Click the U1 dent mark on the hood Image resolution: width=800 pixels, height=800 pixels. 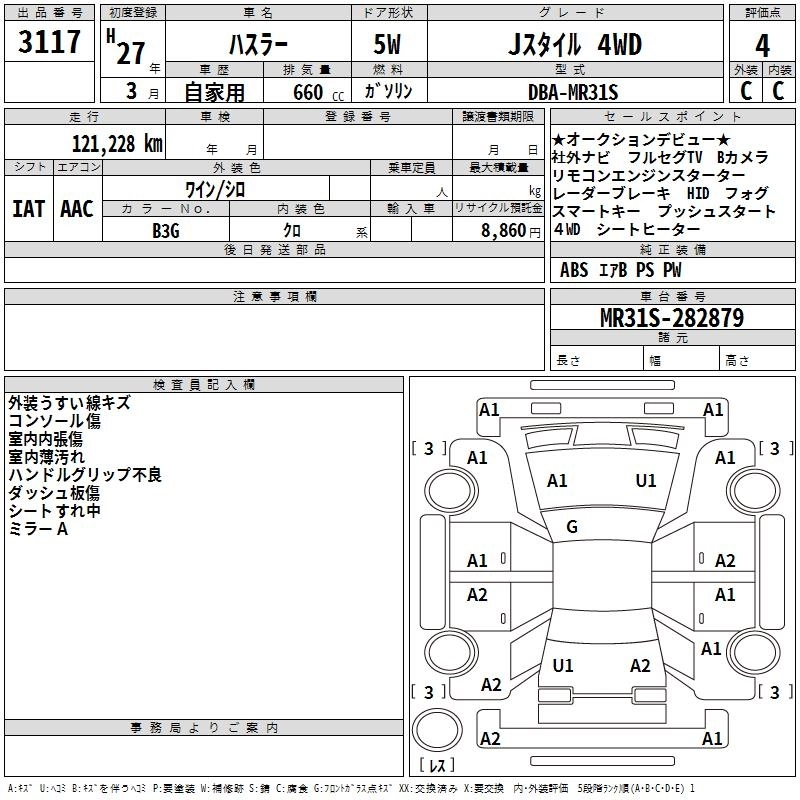pyautogui.click(x=646, y=481)
